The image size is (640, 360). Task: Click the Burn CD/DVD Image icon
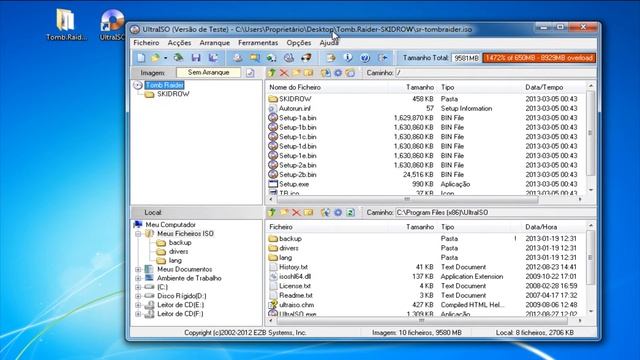[x=306, y=58]
